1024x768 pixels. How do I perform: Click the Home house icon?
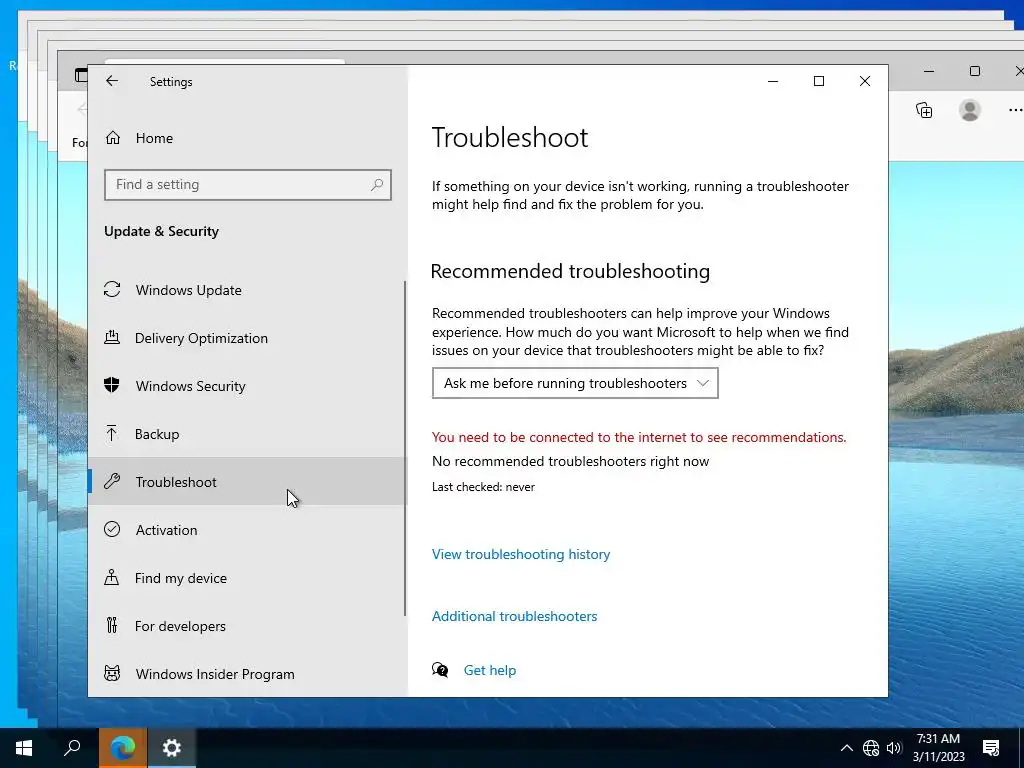point(113,138)
